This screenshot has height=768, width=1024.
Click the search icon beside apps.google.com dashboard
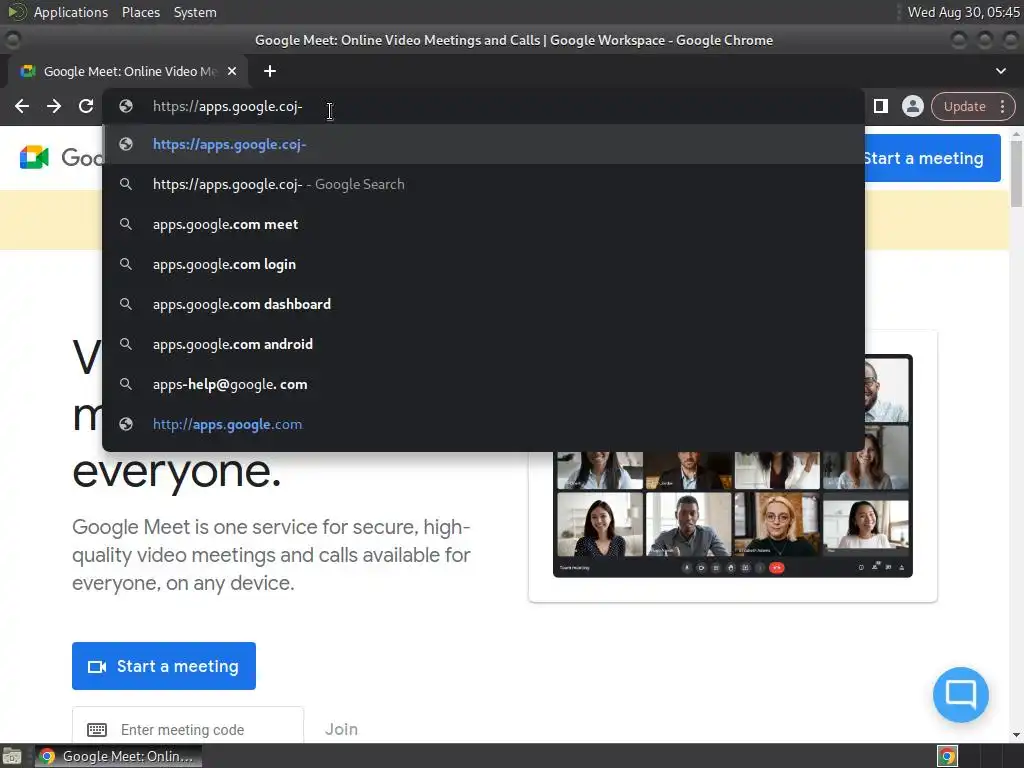click(x=126, y=304)
